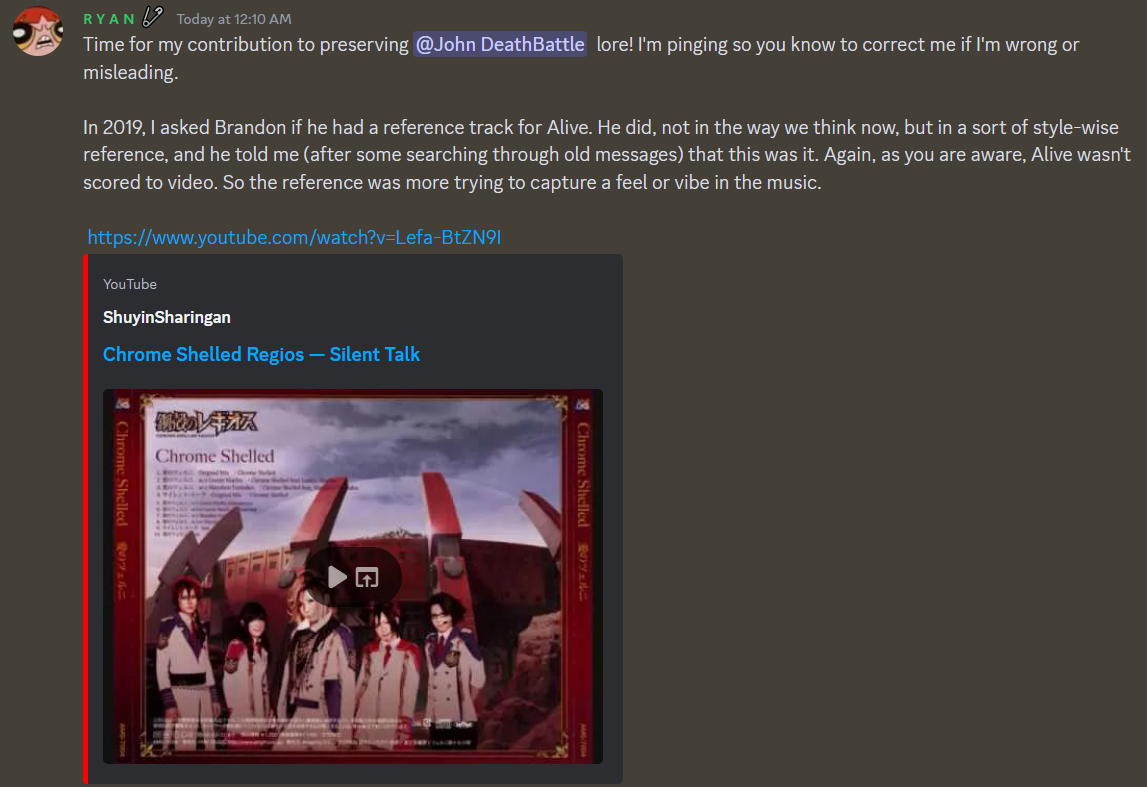Follow the youtube.com/watch?v=Lefa-BtZN9I link
Viewport: 1147px width, 787px height.
click(x=294, y=237)
